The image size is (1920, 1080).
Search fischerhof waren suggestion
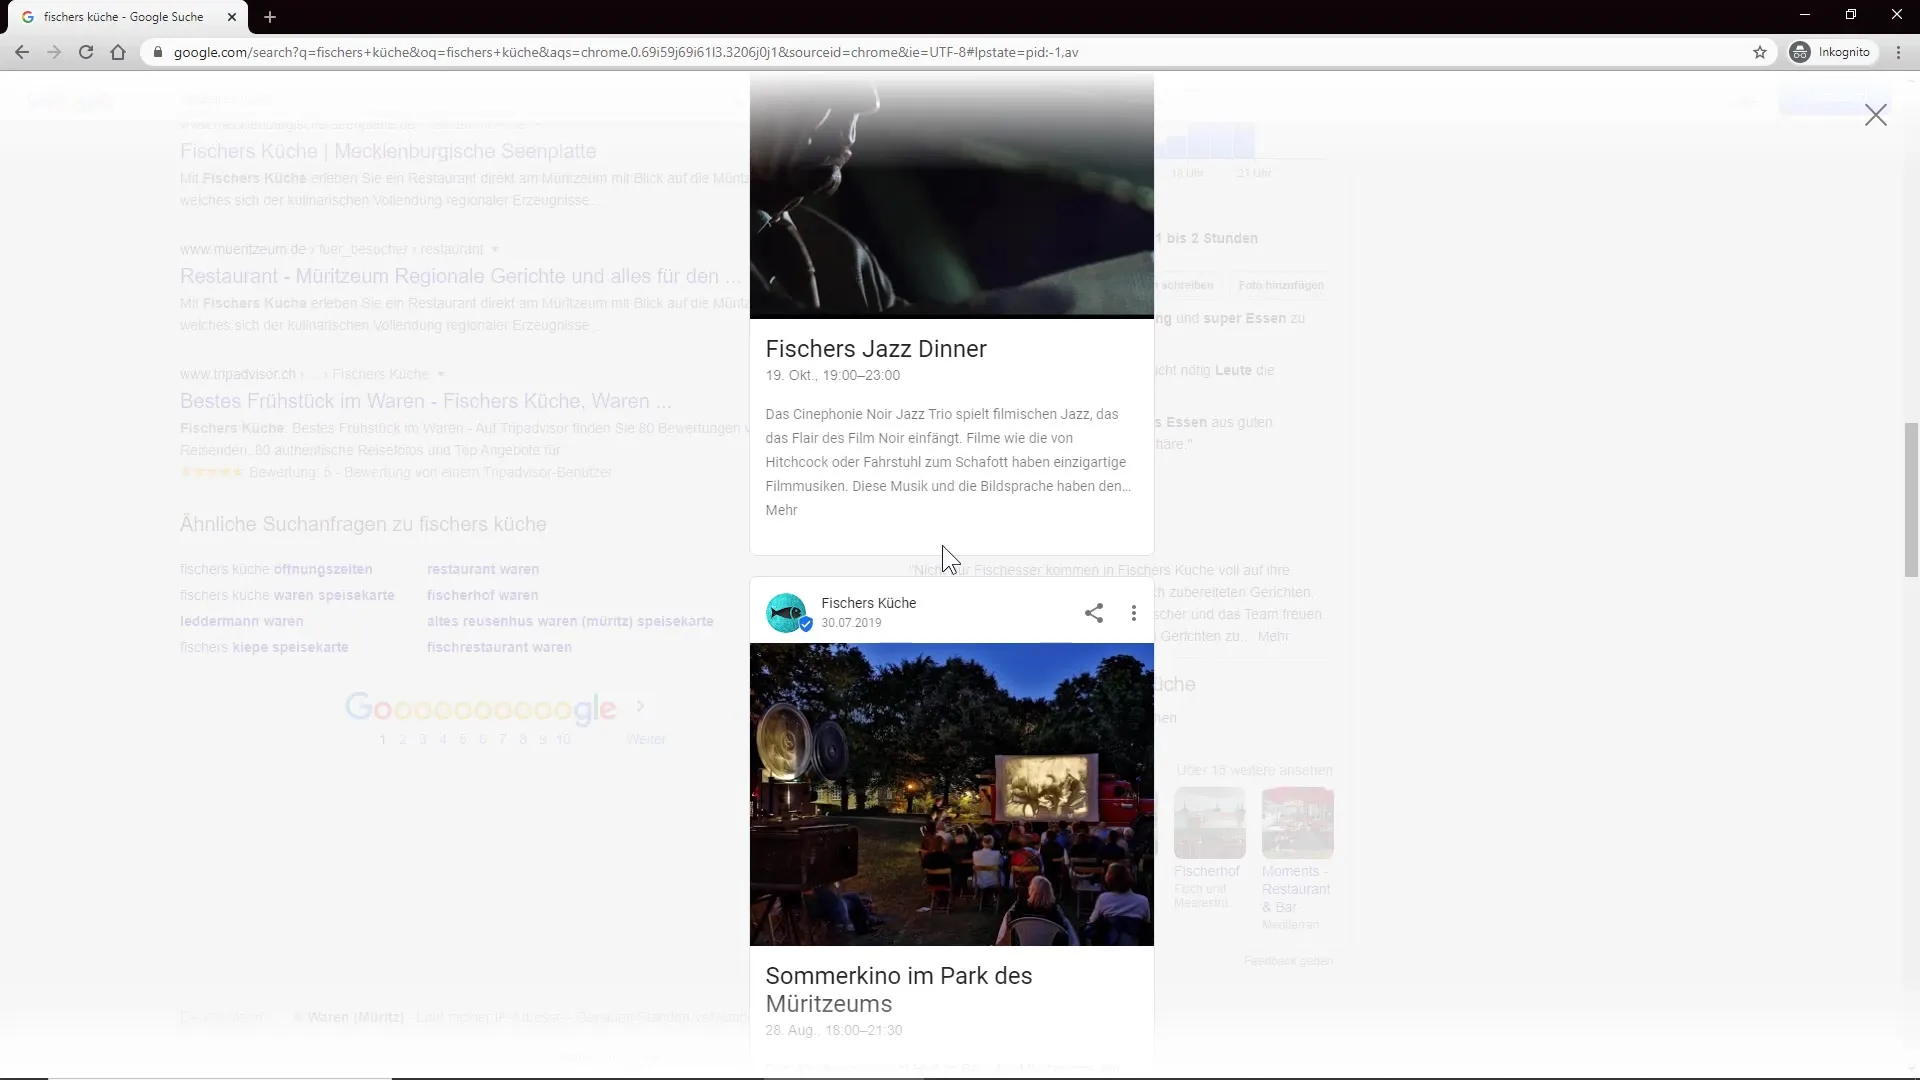click(x=482, y=595)
